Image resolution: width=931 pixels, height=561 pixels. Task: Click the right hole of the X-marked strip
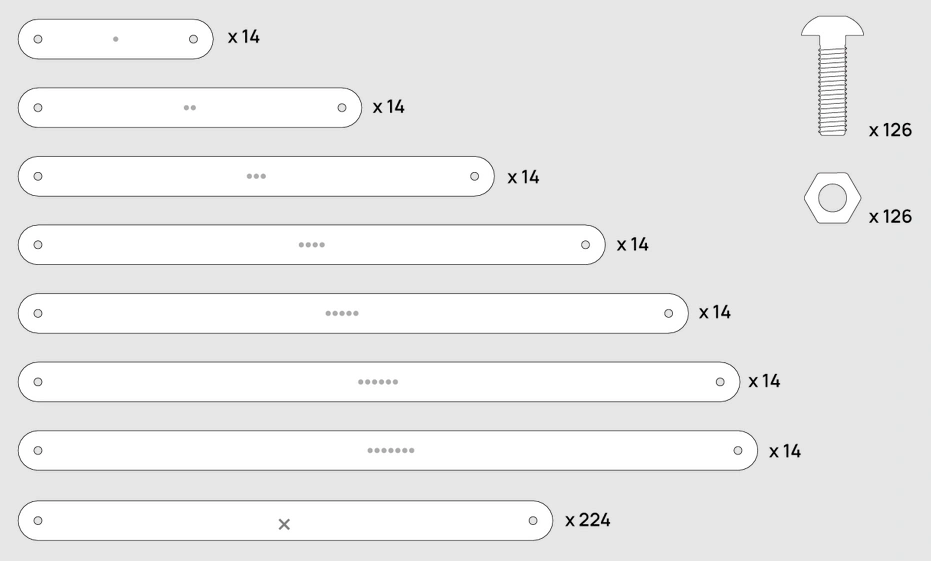click(x=533, y=521)
